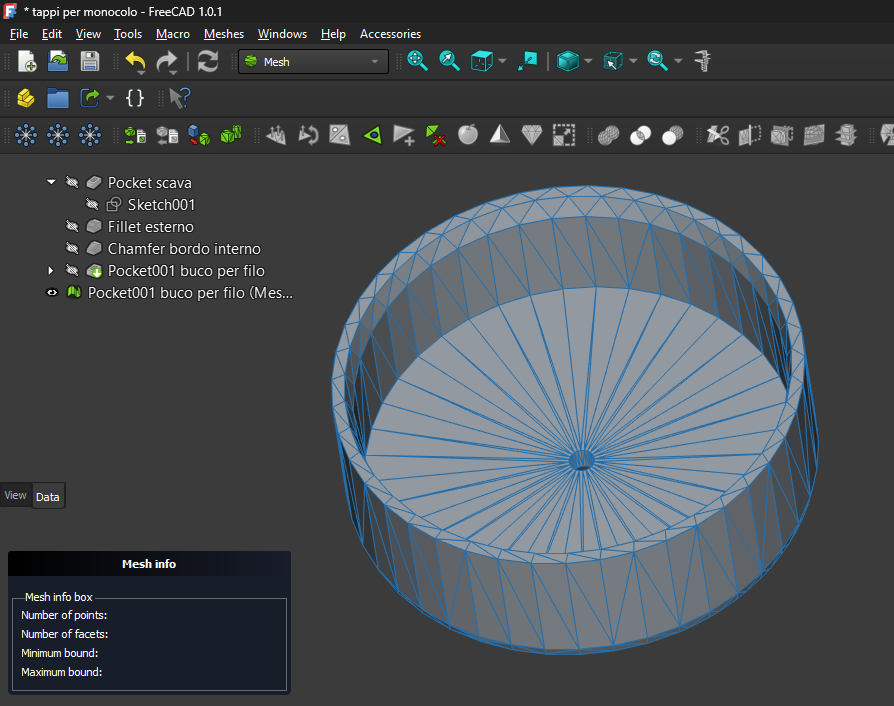The width and height of the screenshot is (894, 706).
Task: Click the Refresh/Recompute icon
Action: tap(207, 61)
